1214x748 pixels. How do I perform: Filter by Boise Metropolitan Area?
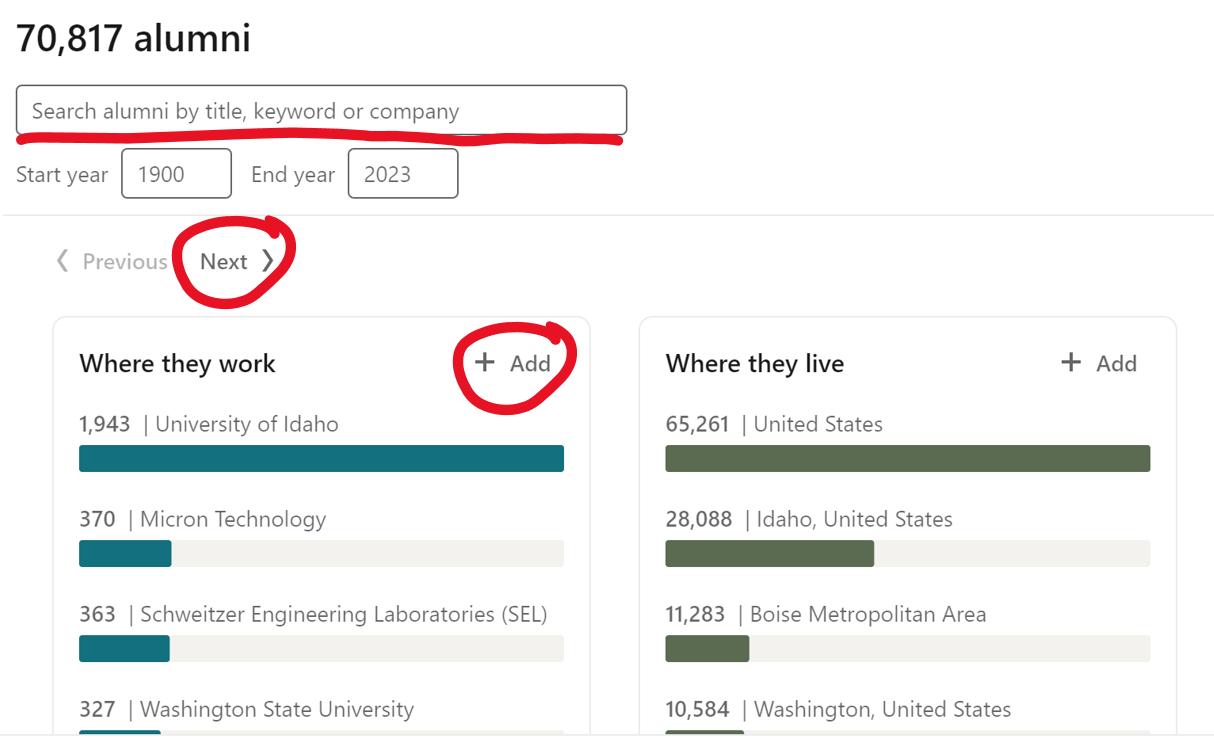click(x=867, y=614)
